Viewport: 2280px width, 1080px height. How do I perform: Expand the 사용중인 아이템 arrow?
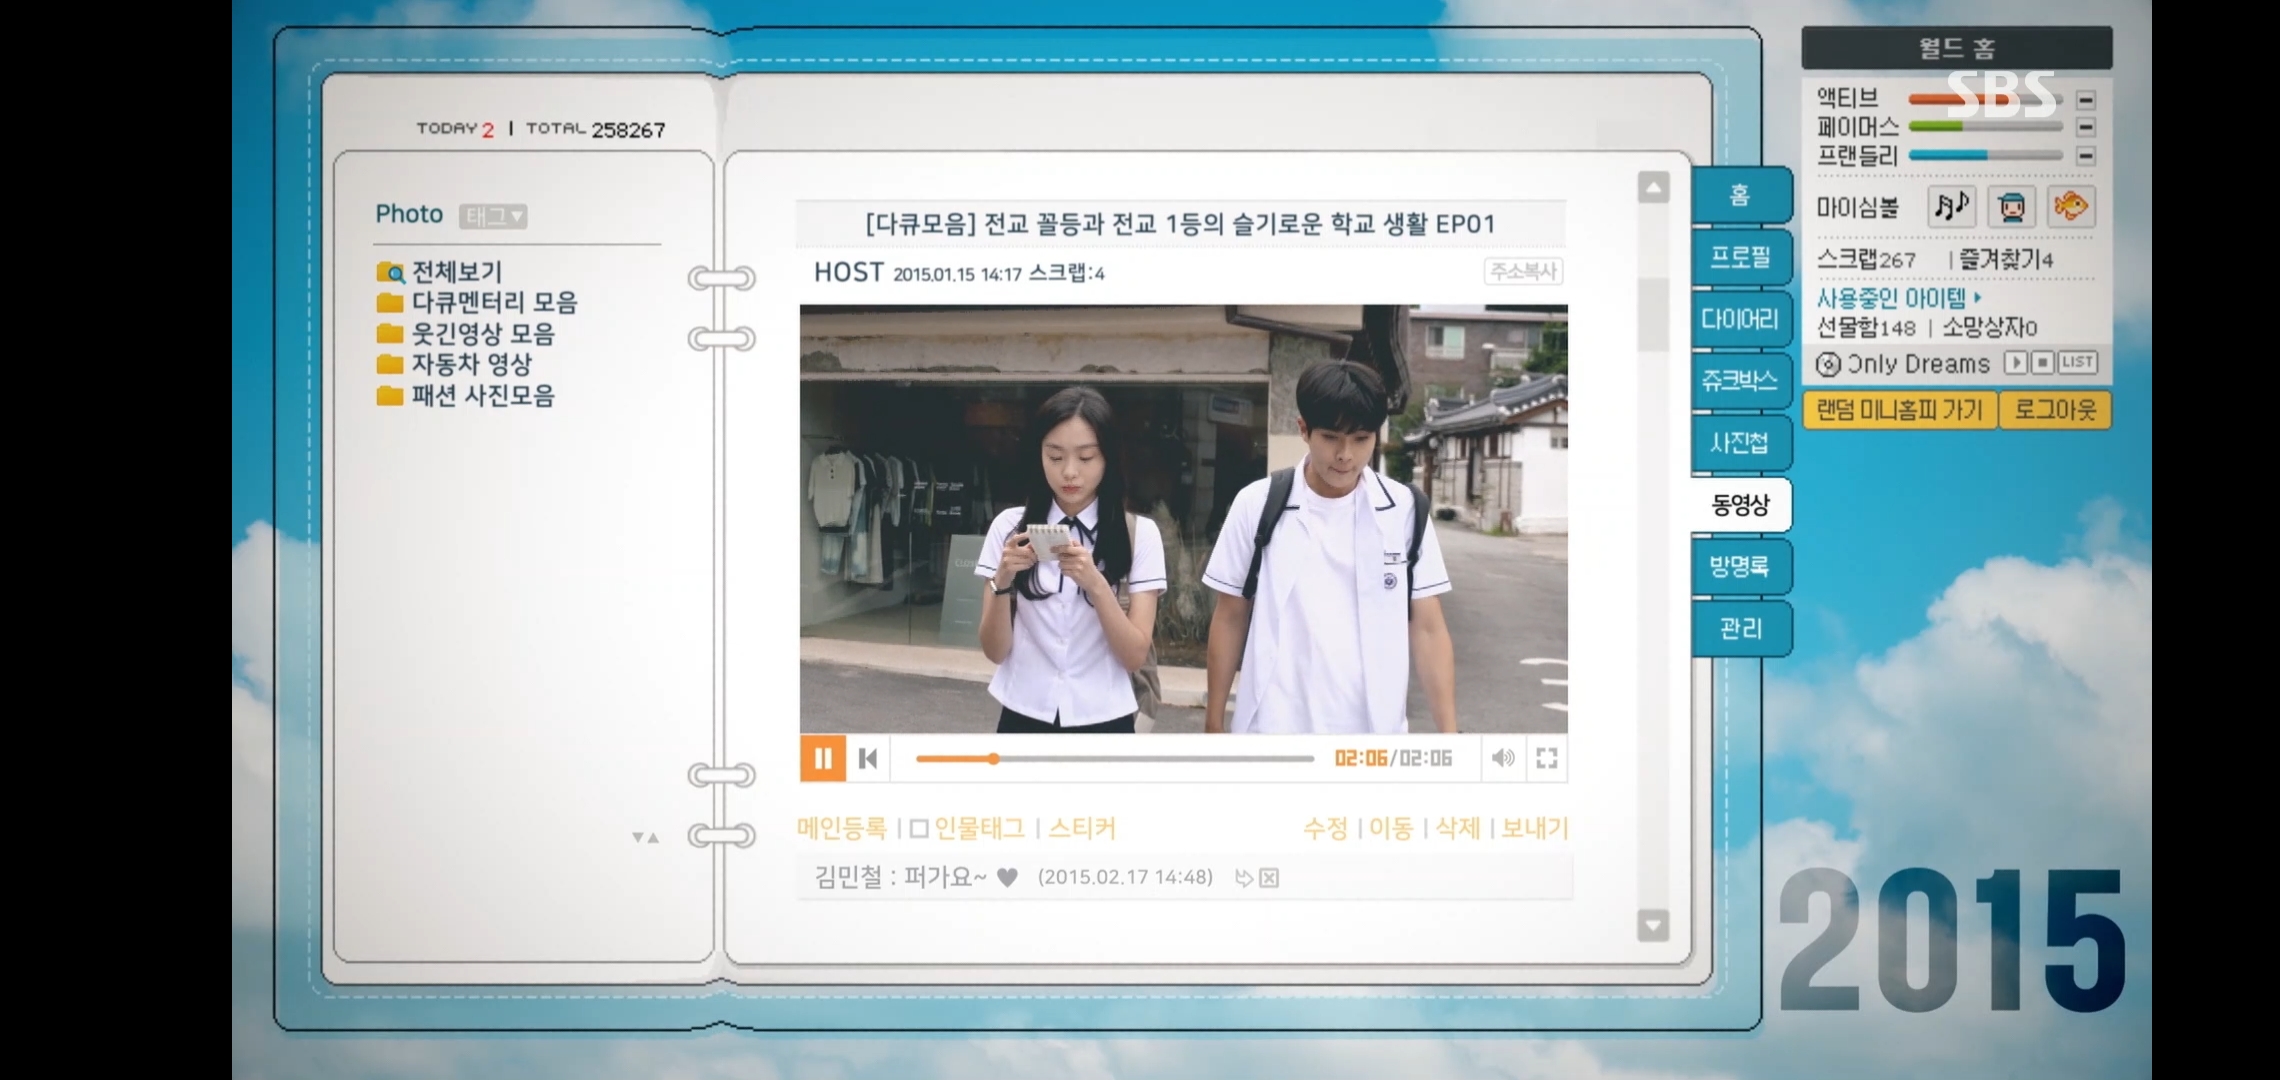pos(1978,298)
